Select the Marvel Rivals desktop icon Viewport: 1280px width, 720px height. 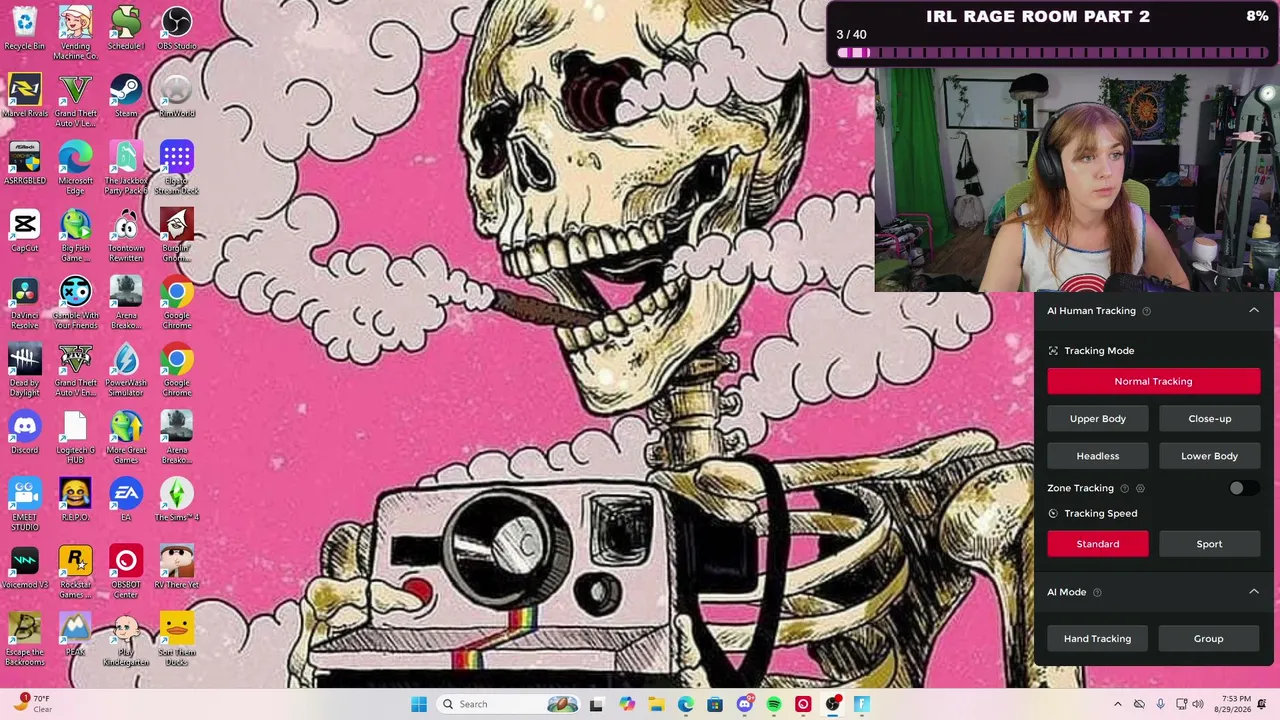(25, 95)
